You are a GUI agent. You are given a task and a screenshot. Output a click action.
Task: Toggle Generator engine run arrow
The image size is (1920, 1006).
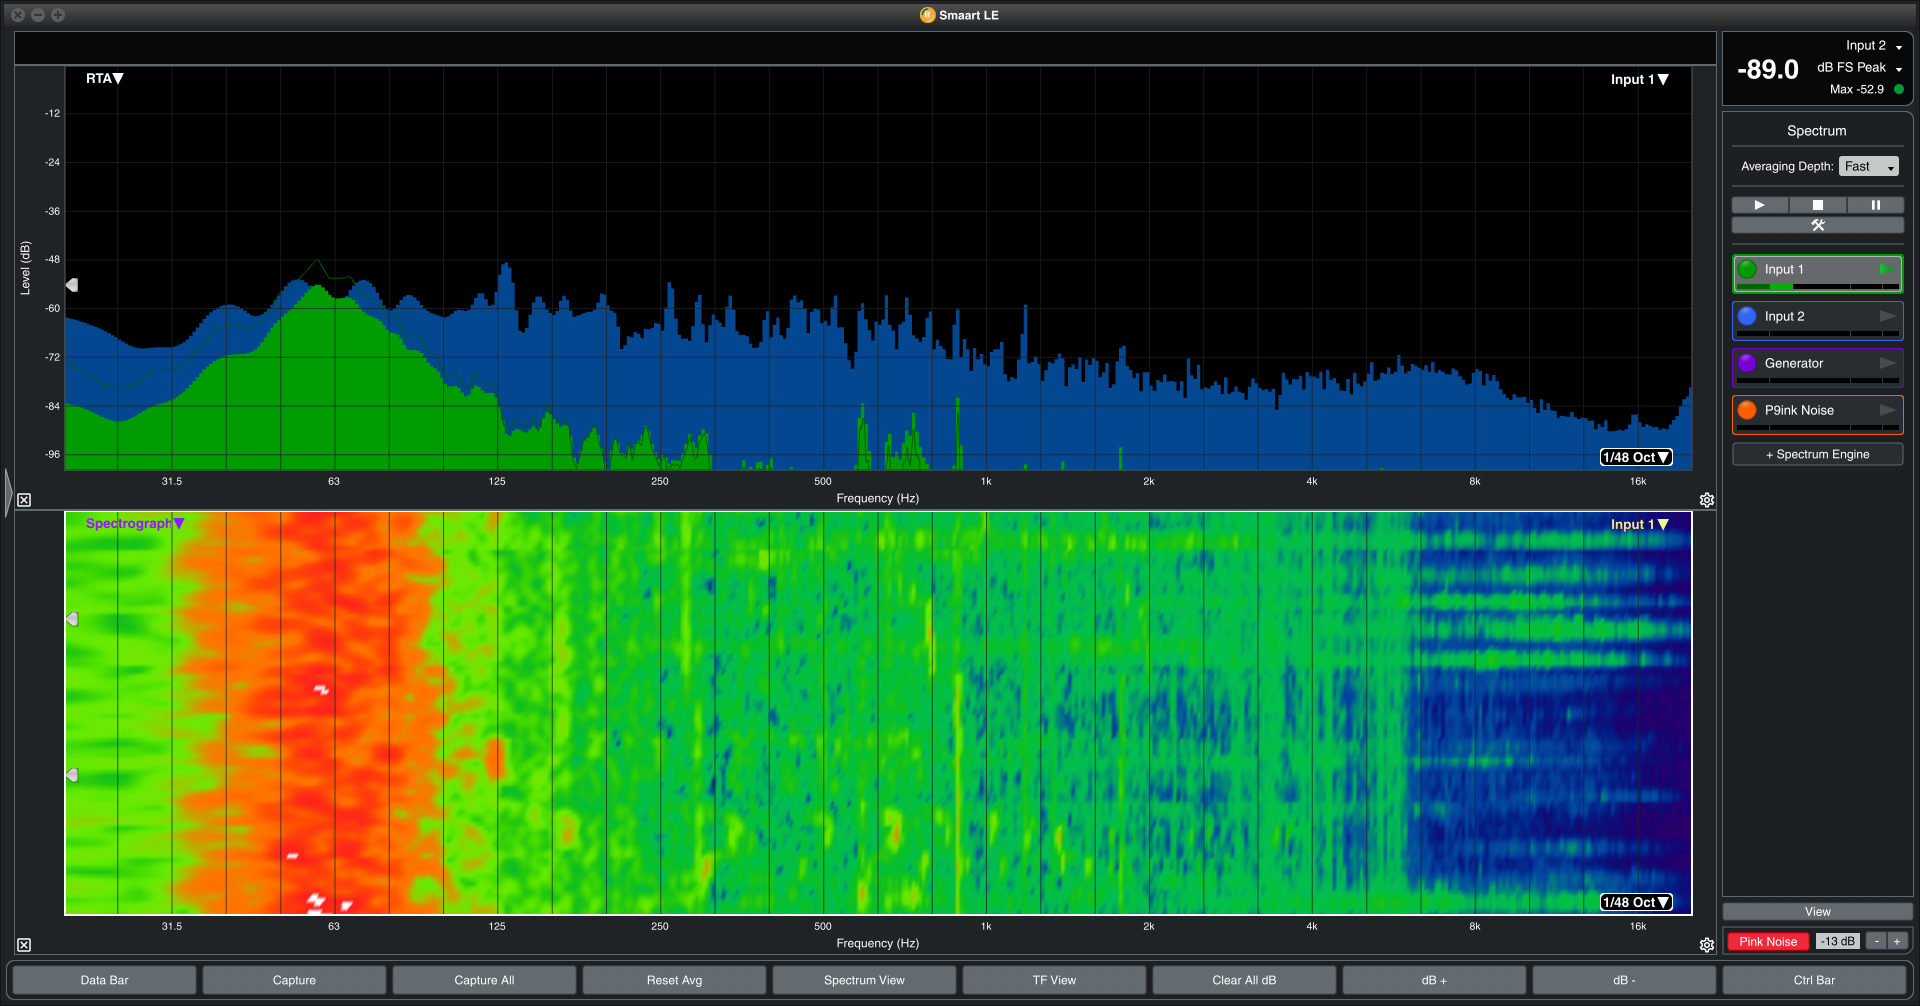[x=1887, y=363]
